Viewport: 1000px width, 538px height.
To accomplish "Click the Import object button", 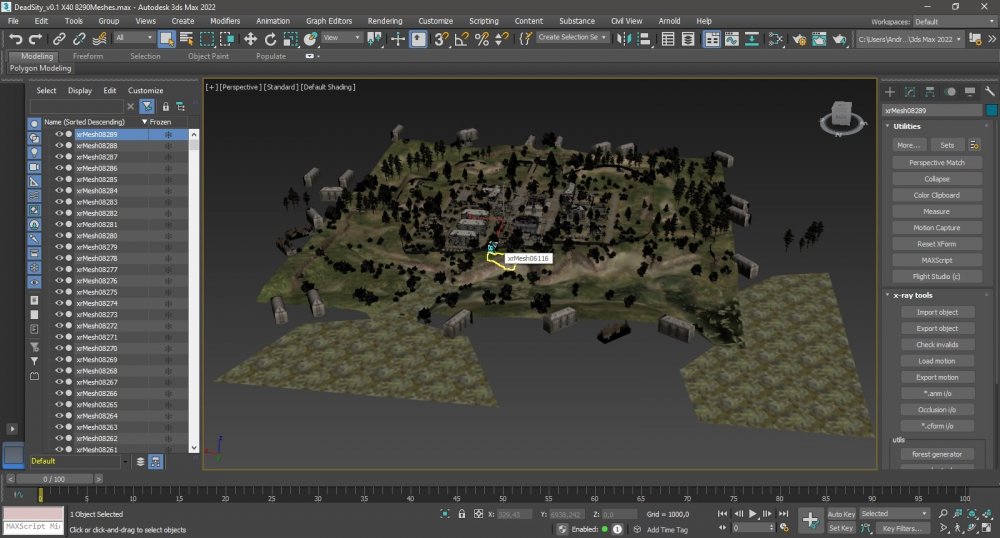I will 937,312.
